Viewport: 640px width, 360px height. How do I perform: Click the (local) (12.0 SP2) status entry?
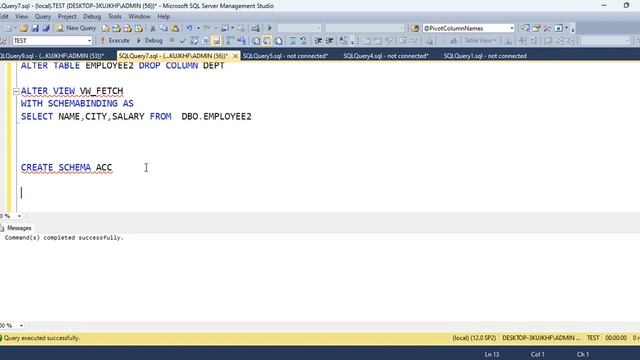pos(474,338)
